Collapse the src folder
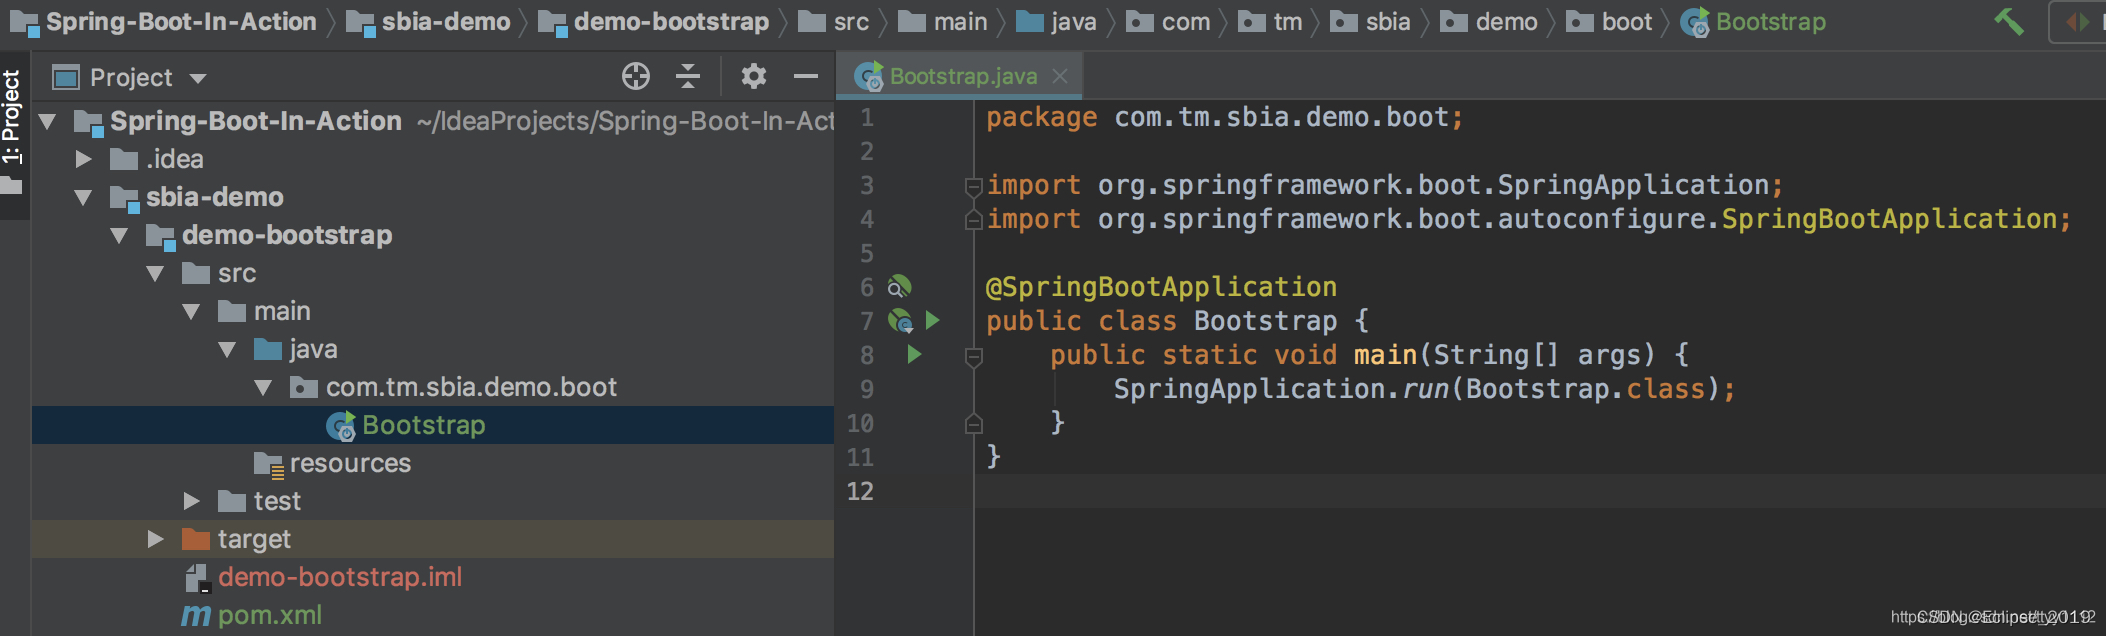 (156, 274)
